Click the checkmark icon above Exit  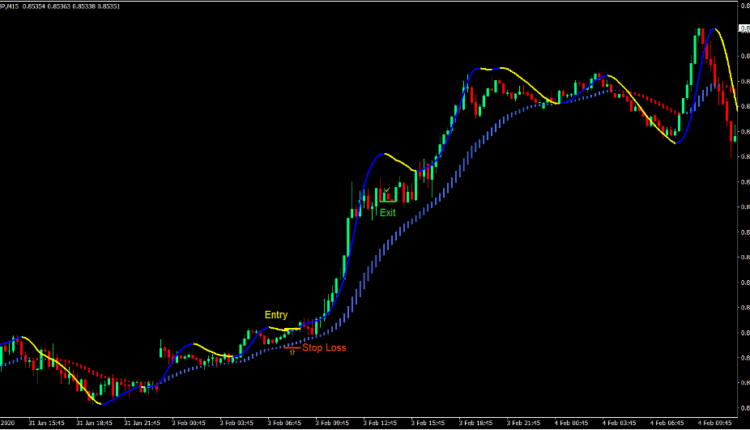(387, 189)
